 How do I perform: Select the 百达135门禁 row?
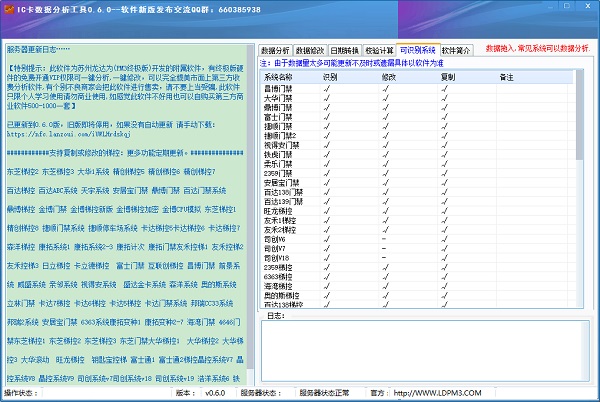417,192
